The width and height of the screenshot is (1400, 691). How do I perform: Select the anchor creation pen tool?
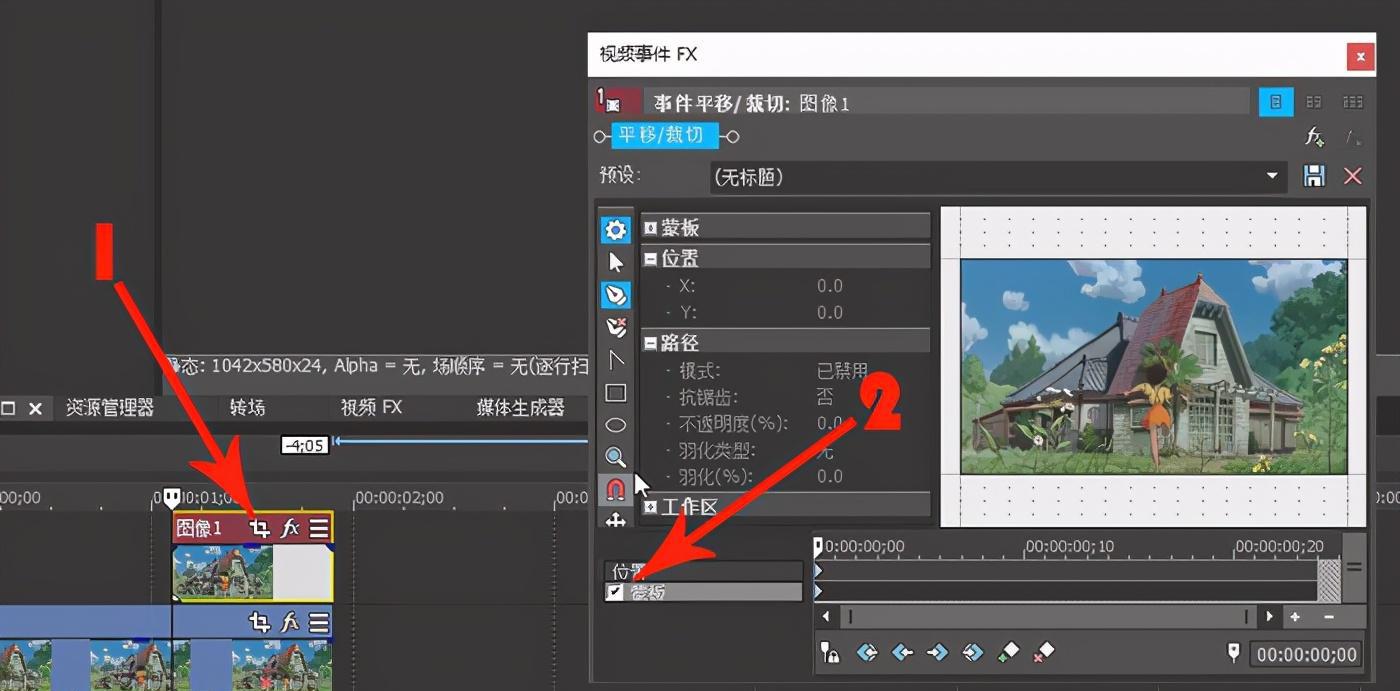[615, 294]
